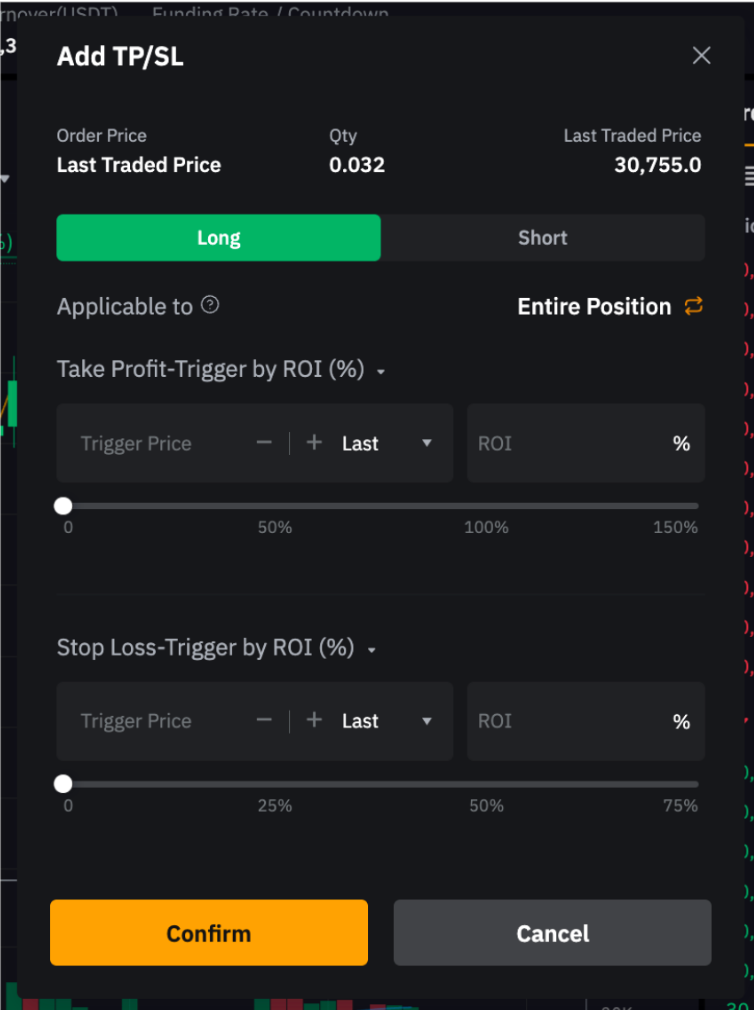Select the Long position side
The height and width of the screenshot is (1010, 754).
click(x=218, y=238)
